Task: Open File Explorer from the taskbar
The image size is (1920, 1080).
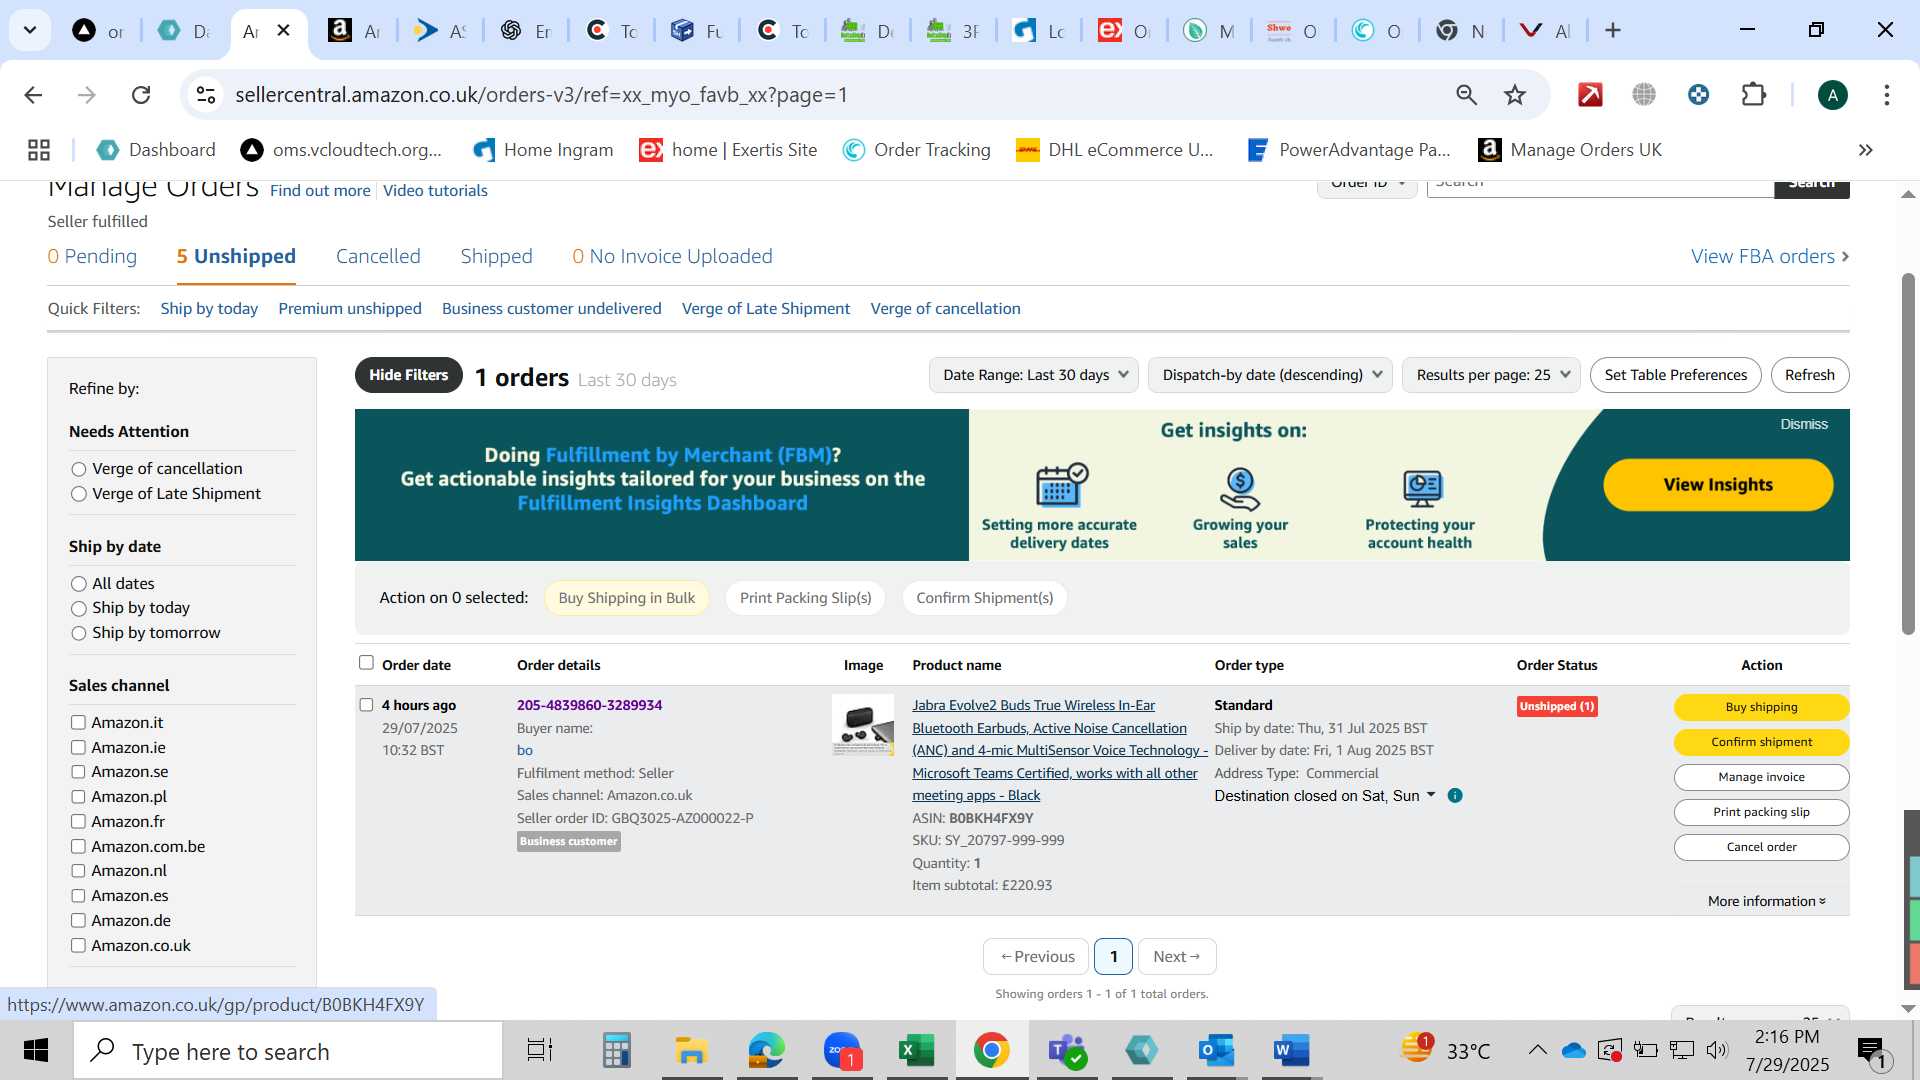Action: pos(691,1051)
